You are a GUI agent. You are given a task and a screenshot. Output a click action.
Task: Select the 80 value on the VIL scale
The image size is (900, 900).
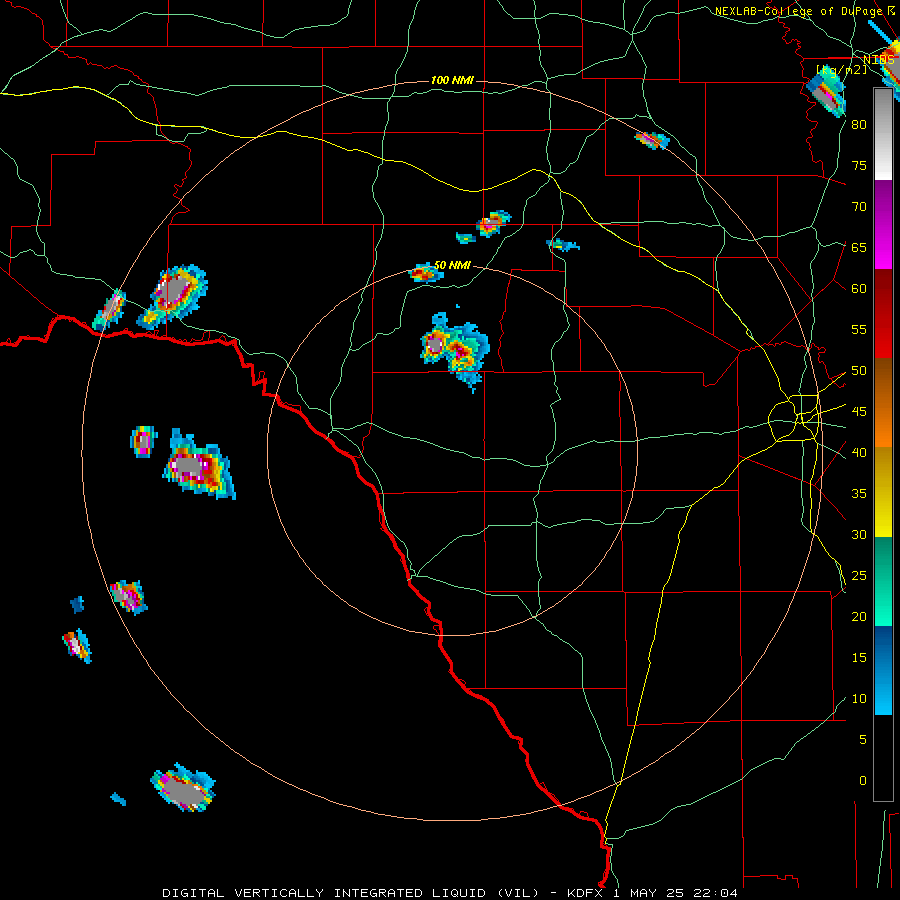point(859,125)
